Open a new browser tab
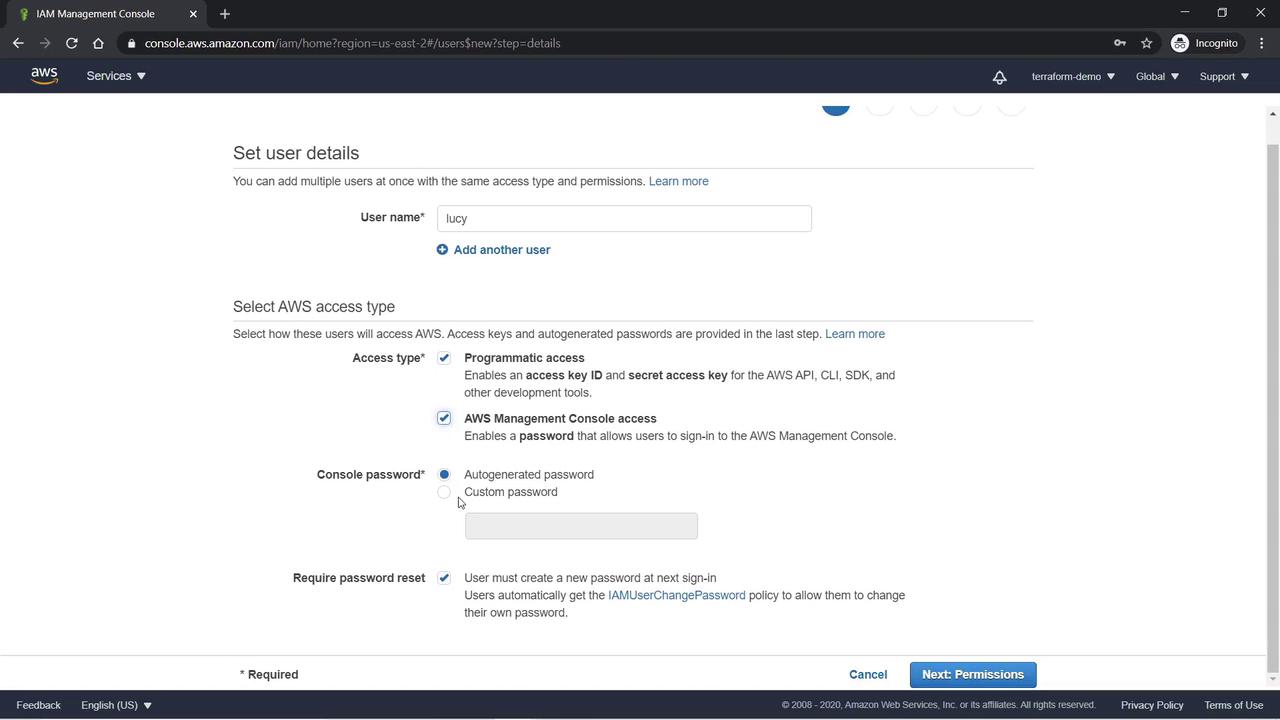 225,14
